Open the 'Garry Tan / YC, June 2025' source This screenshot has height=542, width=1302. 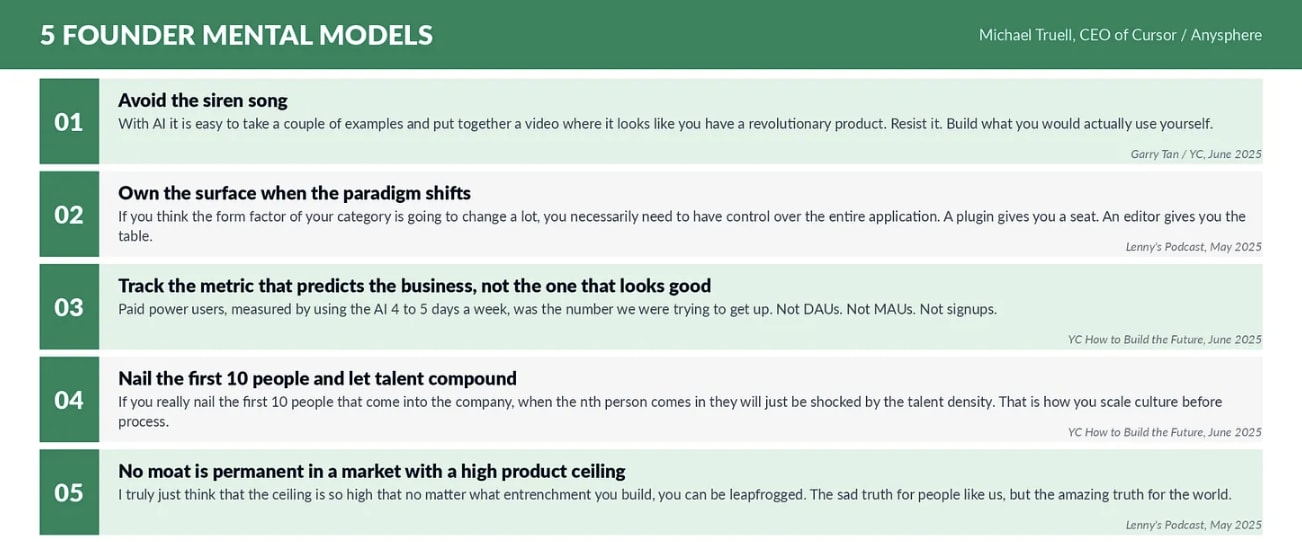pos(1196,154)
